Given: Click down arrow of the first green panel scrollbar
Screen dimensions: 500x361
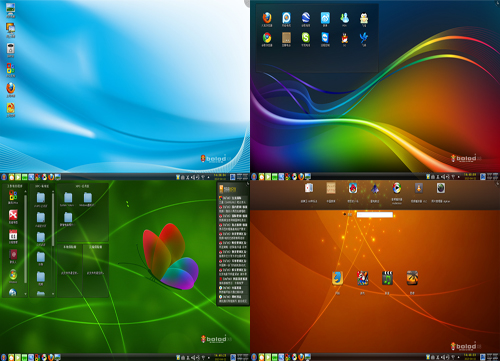Looking at the screenshot, I should point(26,294).
